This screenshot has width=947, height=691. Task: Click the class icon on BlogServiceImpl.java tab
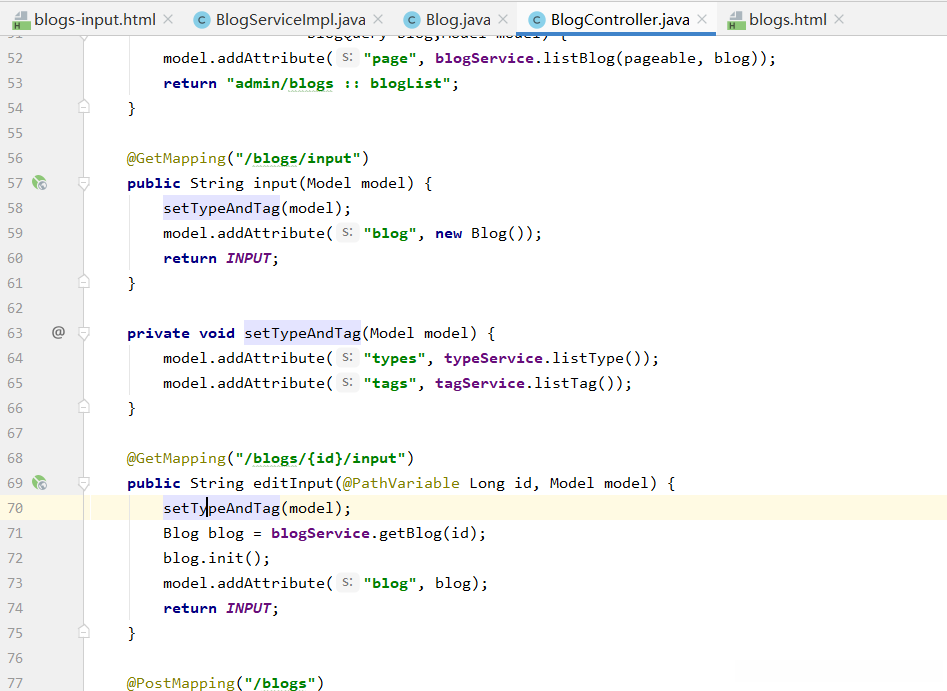pyautogui.click(x=202, y=21)
